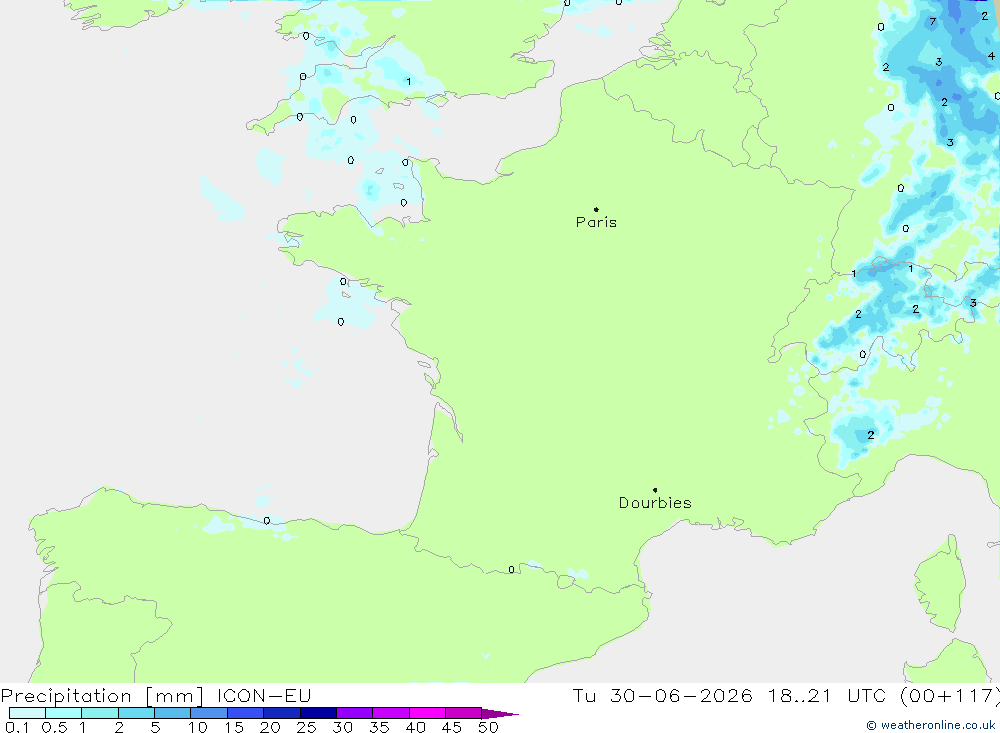Viewport: 1000px width, 733px height.
Task: Click the Dourbies city label
Action: 655,503
